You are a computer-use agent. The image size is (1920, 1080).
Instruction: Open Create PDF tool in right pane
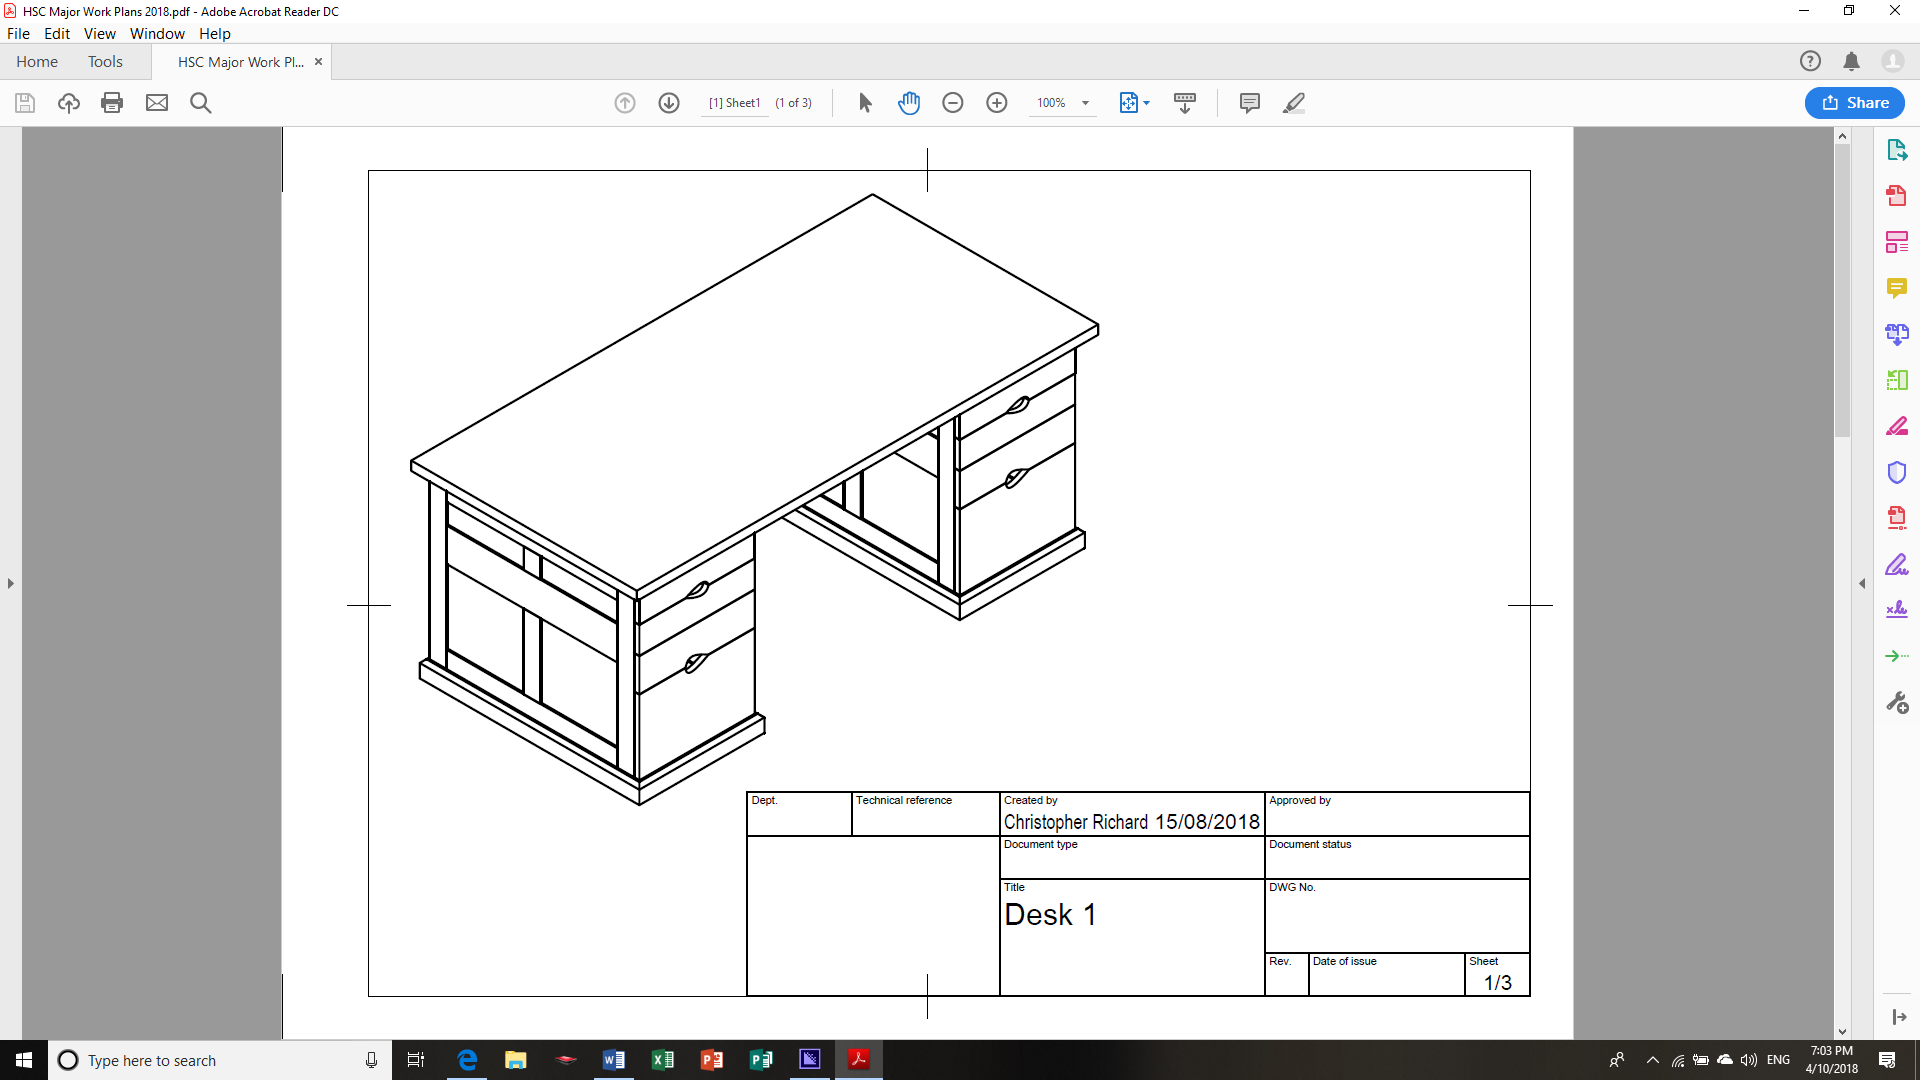(x=1897, y=196)
